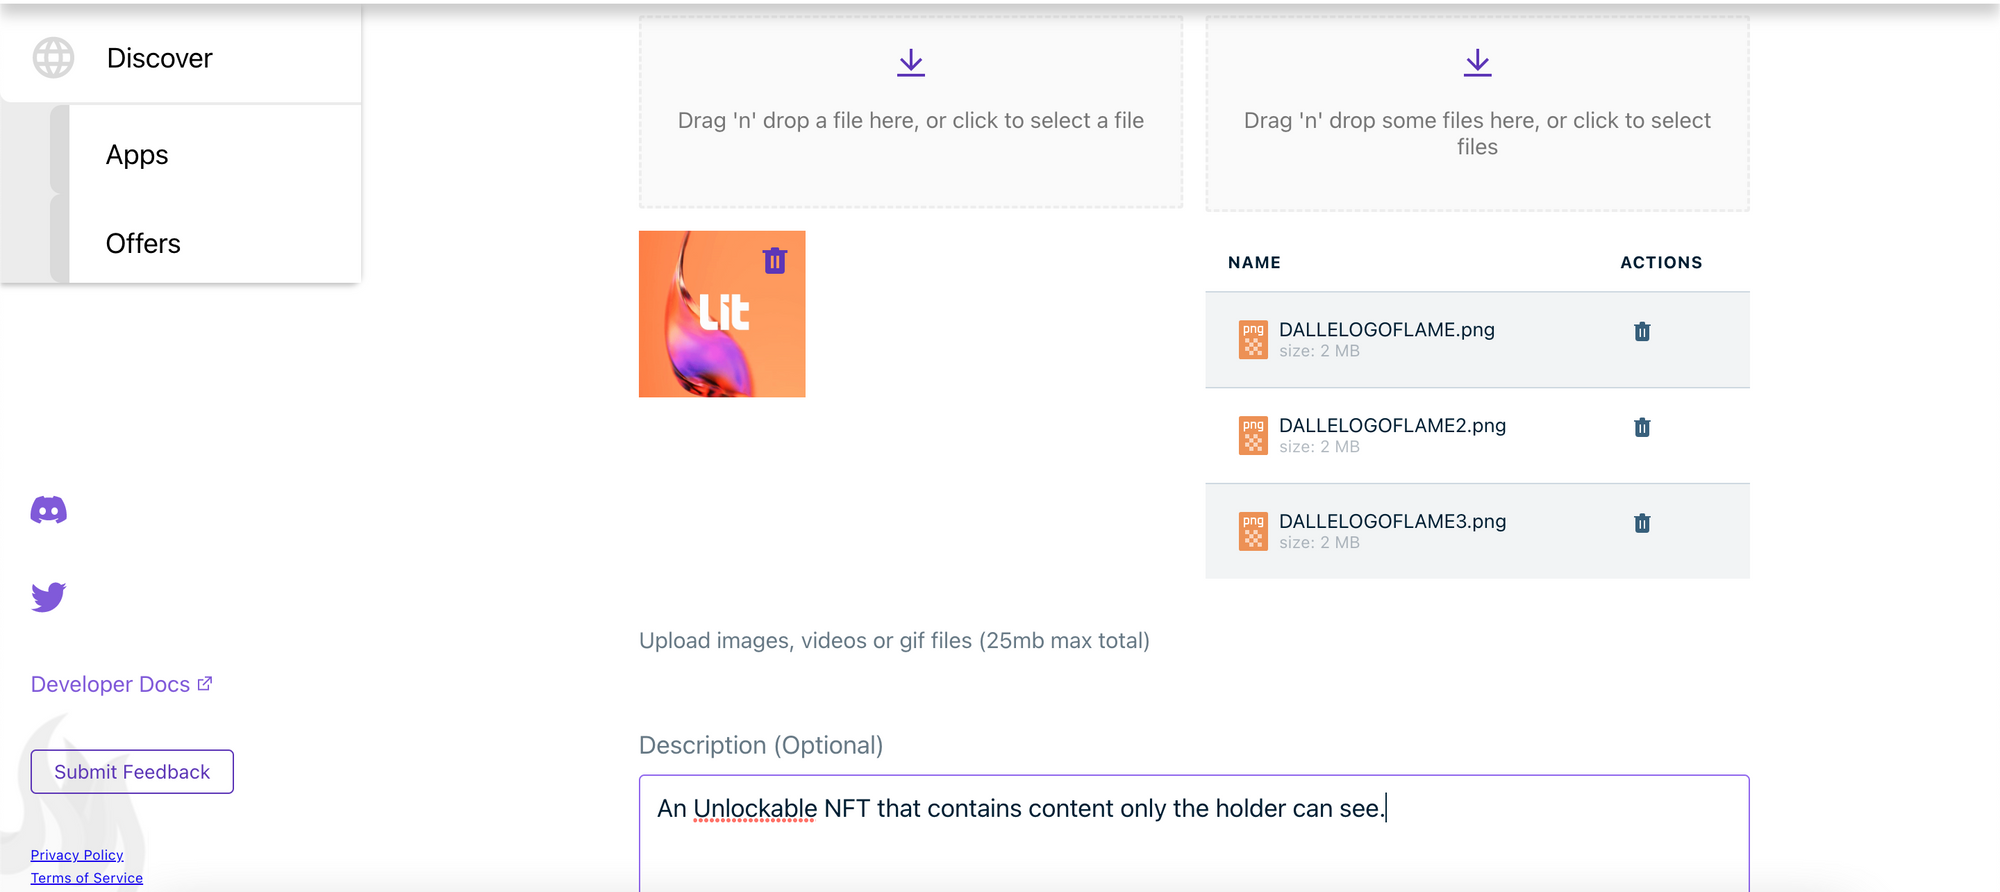
Task: Click the png file icon for DALLELOGOFLAME3.png
Action: point(1253,531)
